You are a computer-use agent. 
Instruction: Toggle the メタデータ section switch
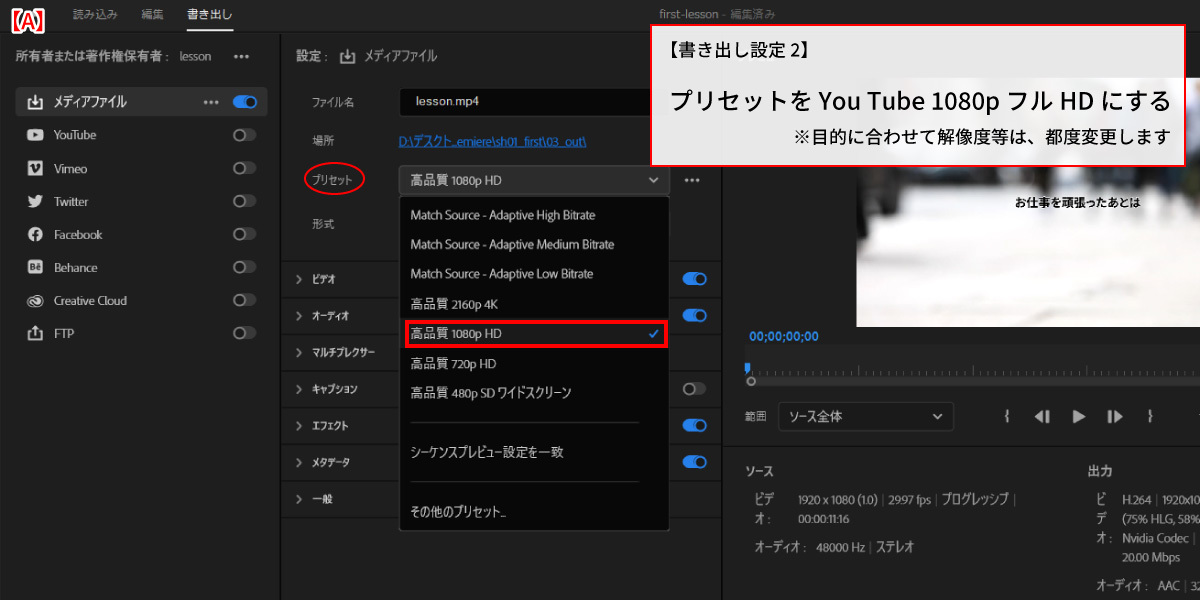coord(694,462)
